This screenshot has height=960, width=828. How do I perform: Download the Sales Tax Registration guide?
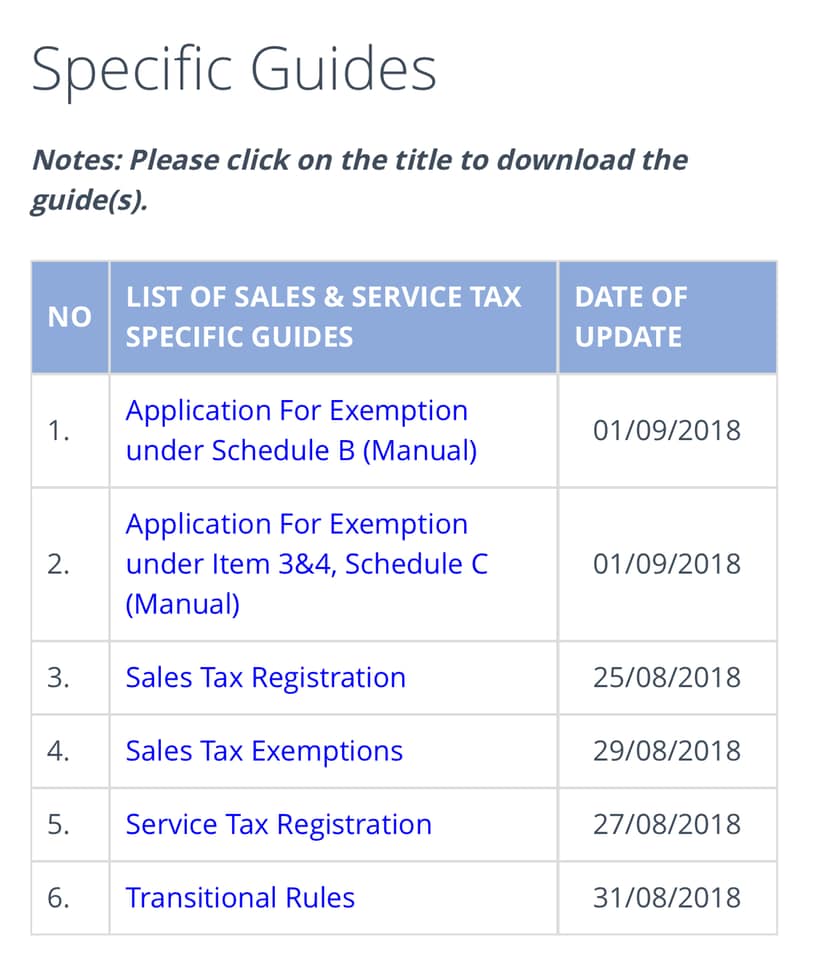(266, 678)
